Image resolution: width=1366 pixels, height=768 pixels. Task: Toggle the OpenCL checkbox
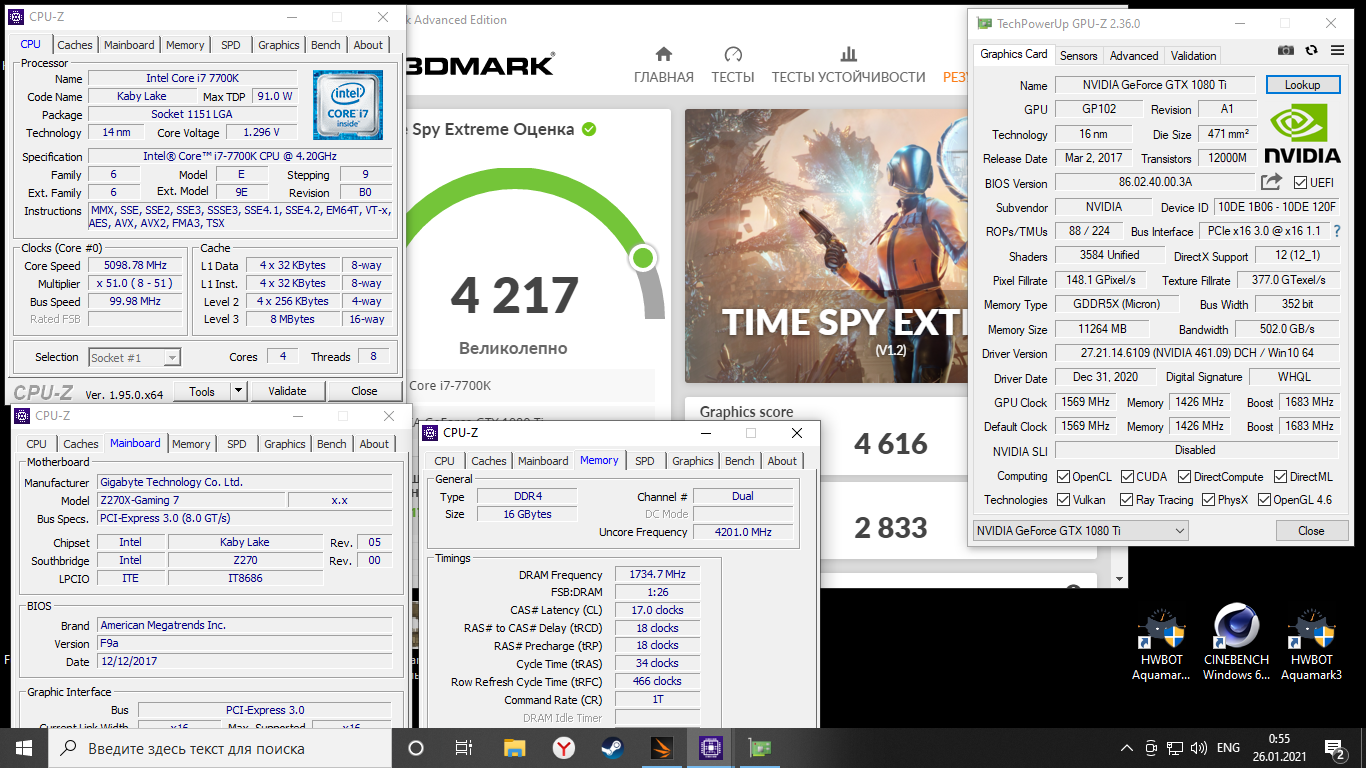1065,477
